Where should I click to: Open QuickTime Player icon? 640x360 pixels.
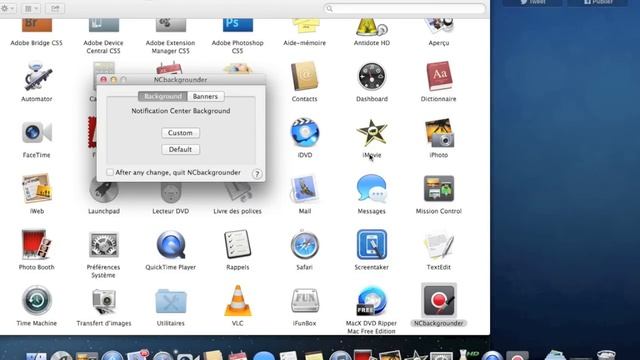pos(171,244)
